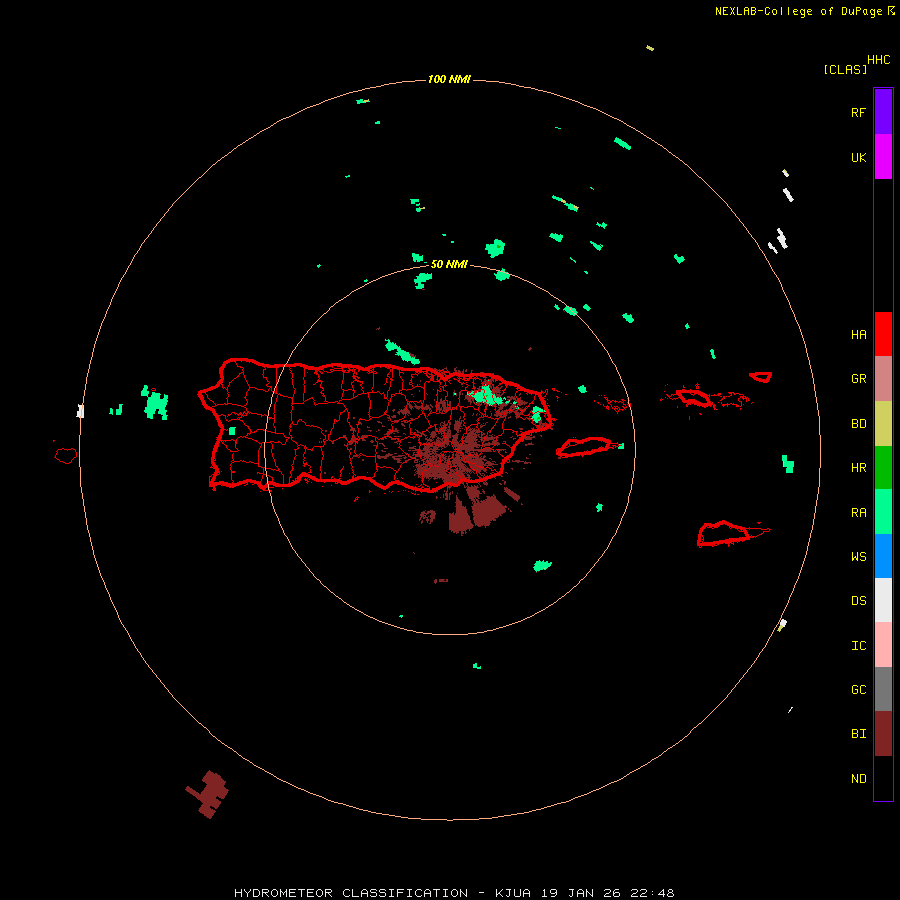Pick the HR dark green legend swatch
900x900 pixels.
click(883, 468)
